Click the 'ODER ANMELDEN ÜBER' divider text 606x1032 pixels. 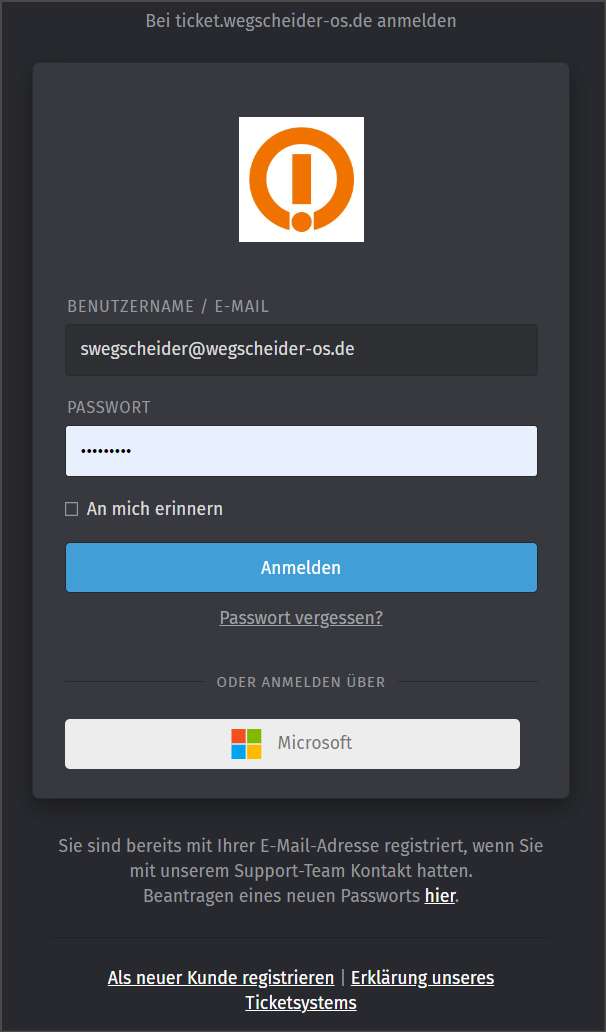pyautogui.click(x=301, y=683)
